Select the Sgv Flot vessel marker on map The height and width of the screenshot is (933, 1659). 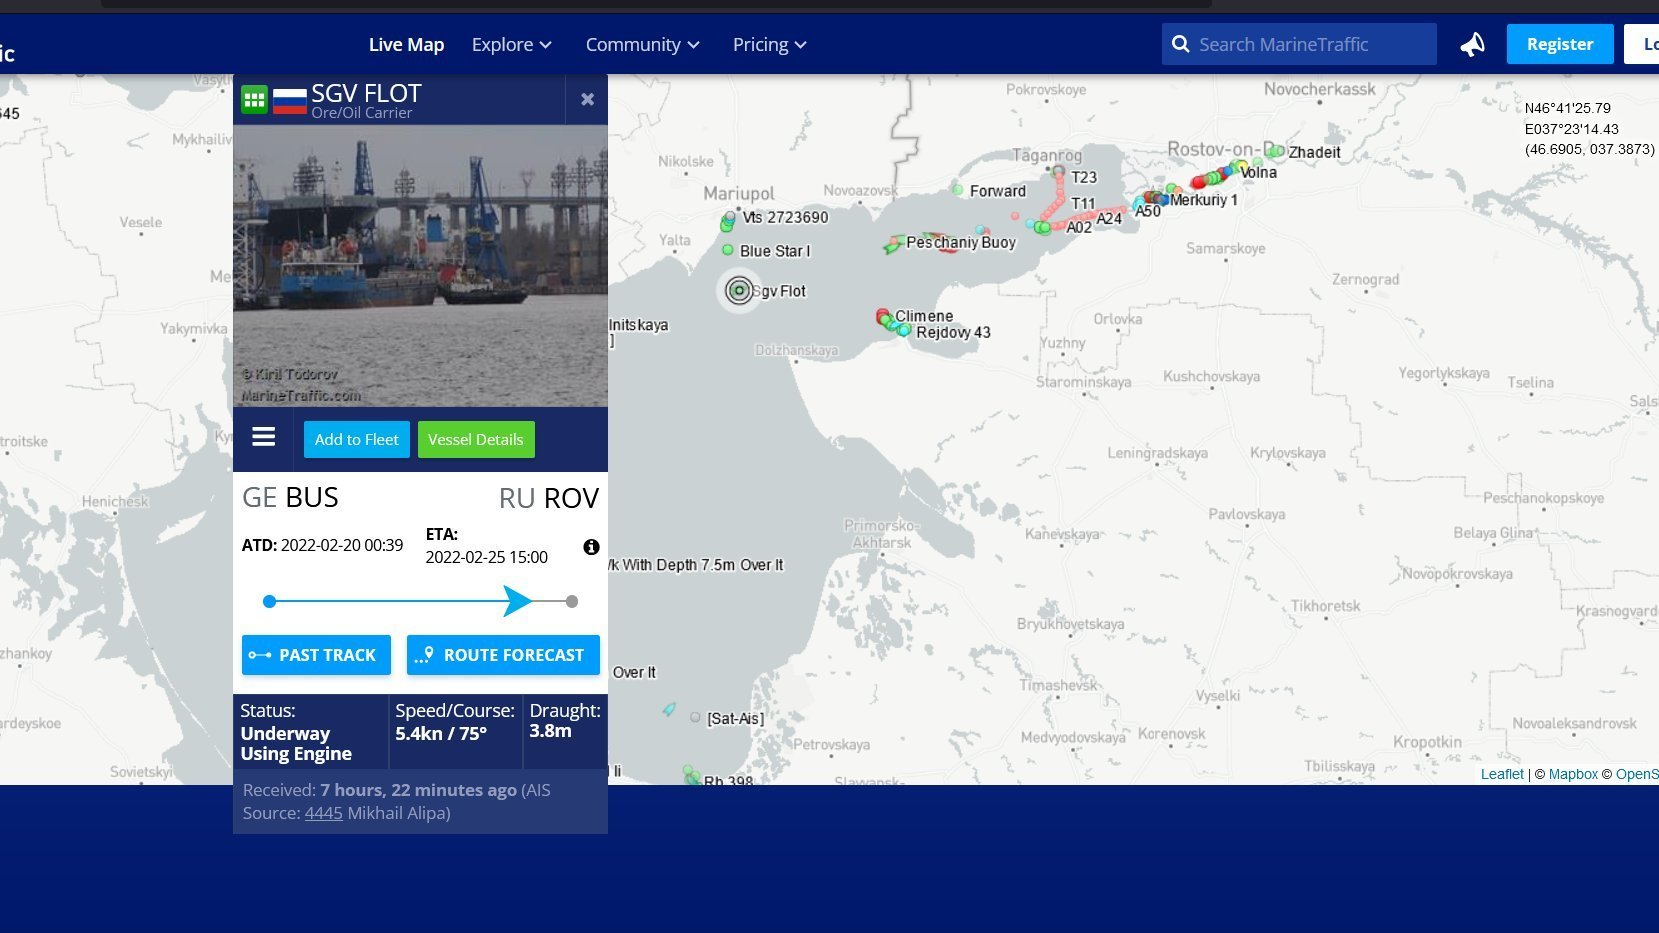[739, 291]
